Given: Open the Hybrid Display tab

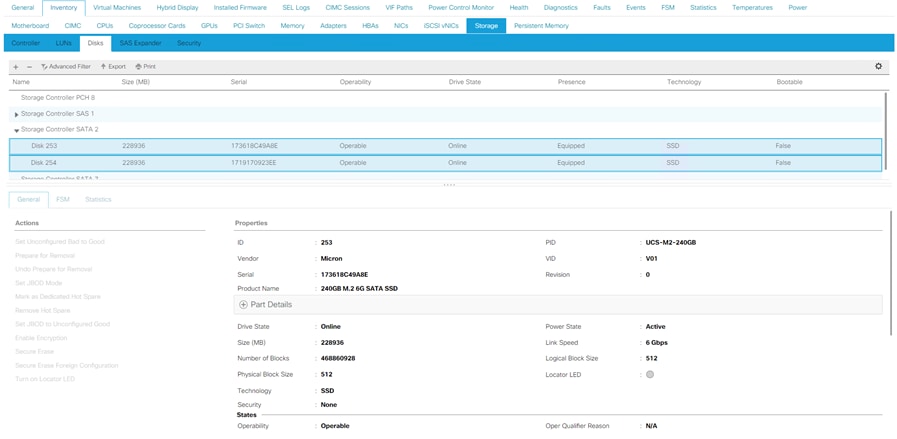Looking at the screenshot, I should coord(177,8).
